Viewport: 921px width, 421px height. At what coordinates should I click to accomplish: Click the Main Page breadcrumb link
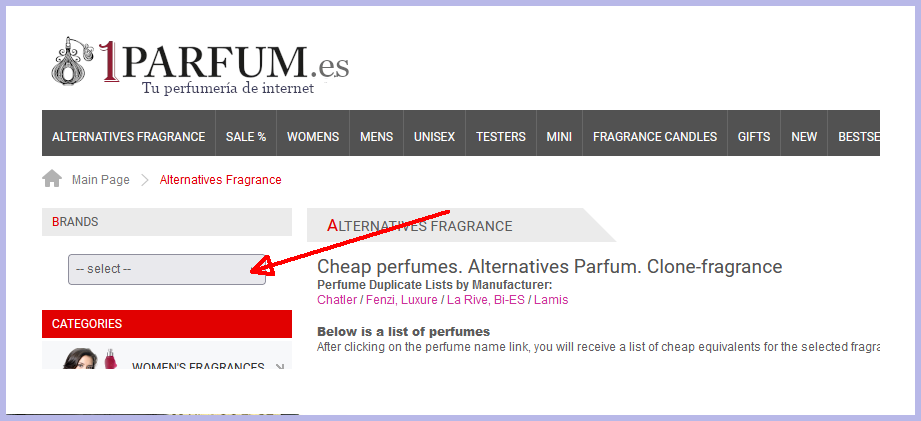point(100,180)
